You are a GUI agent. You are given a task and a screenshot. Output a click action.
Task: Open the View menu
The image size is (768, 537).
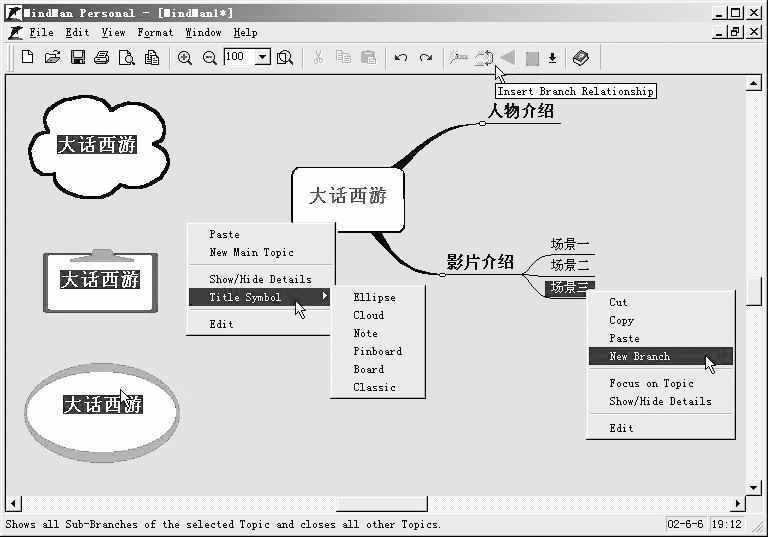coord(113,32)
